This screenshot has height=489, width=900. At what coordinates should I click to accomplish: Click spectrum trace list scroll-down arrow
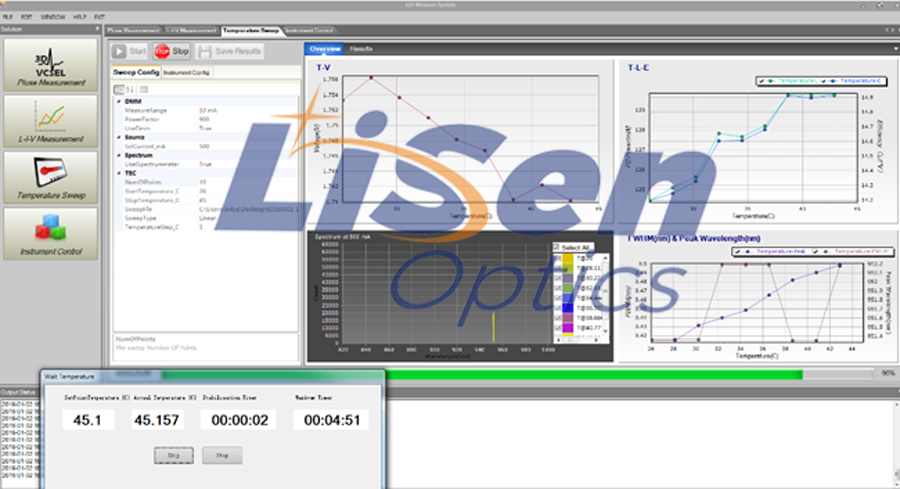pos(605,332)
